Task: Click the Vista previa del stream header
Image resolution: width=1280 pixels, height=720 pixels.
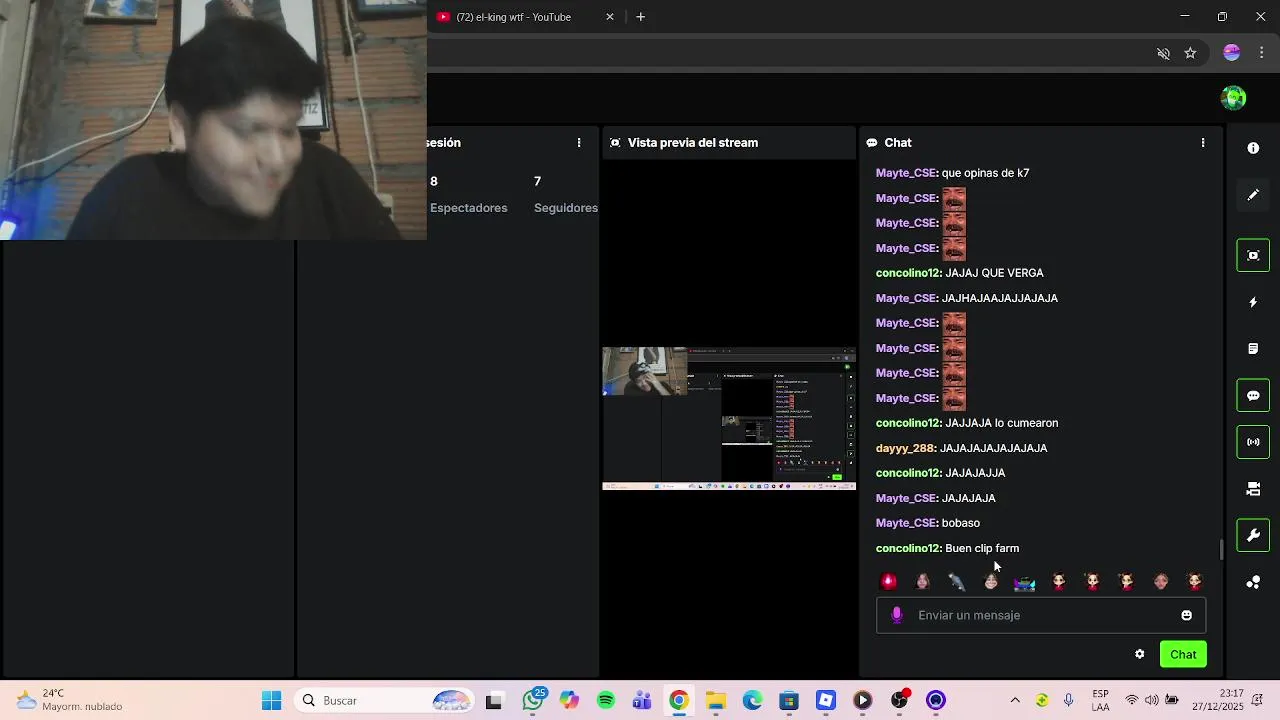Action: [693, 143]
